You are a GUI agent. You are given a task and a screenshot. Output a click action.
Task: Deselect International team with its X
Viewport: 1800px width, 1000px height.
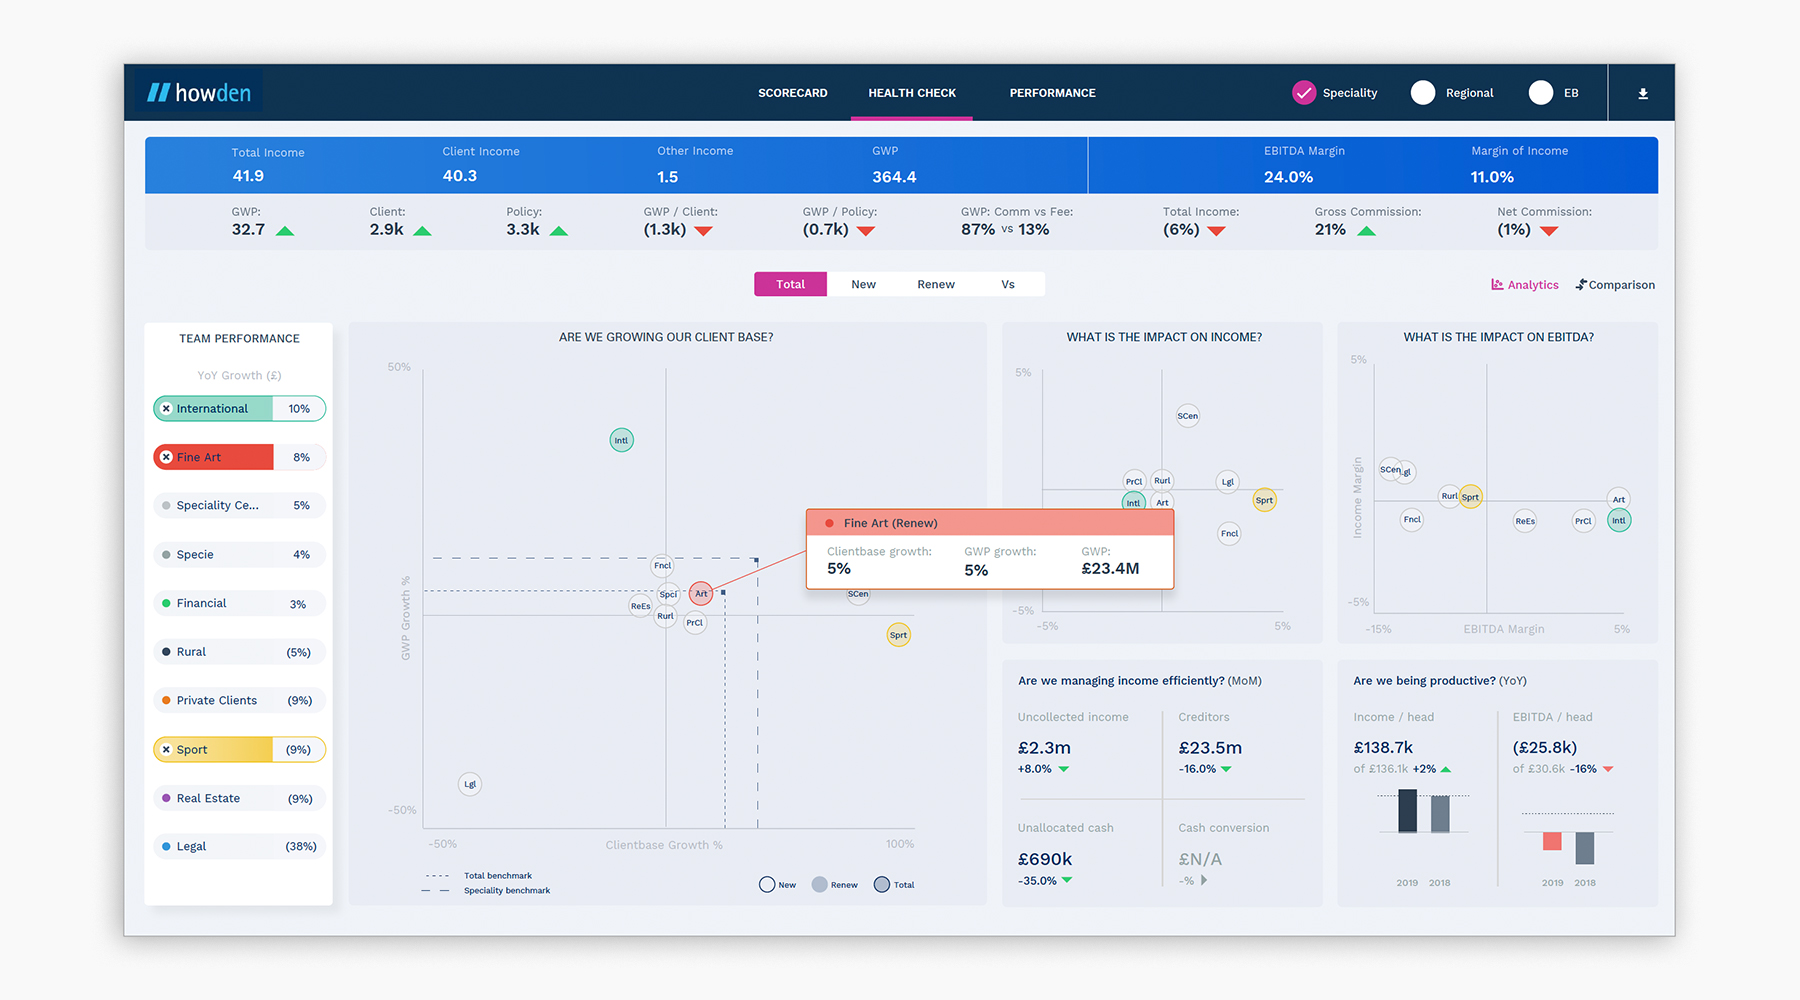pyautogui.click(x=166, y=409)
